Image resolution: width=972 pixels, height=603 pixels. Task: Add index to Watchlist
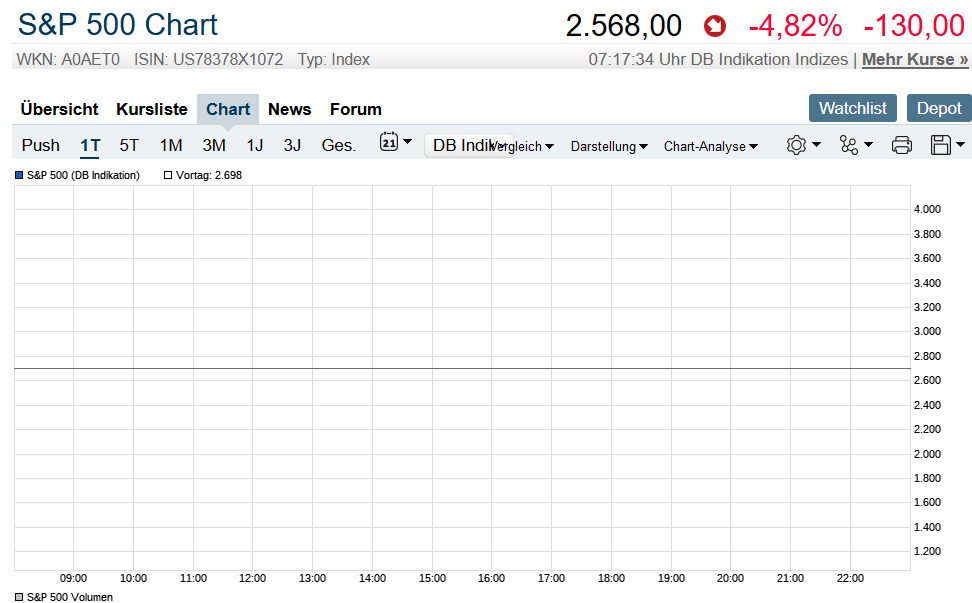(x=853, y=108)
